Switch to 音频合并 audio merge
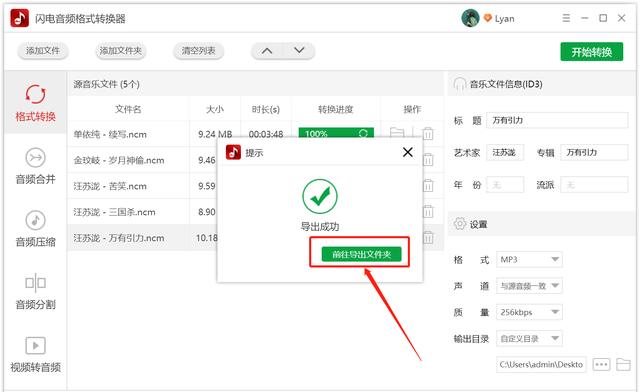 pos(36,166)
